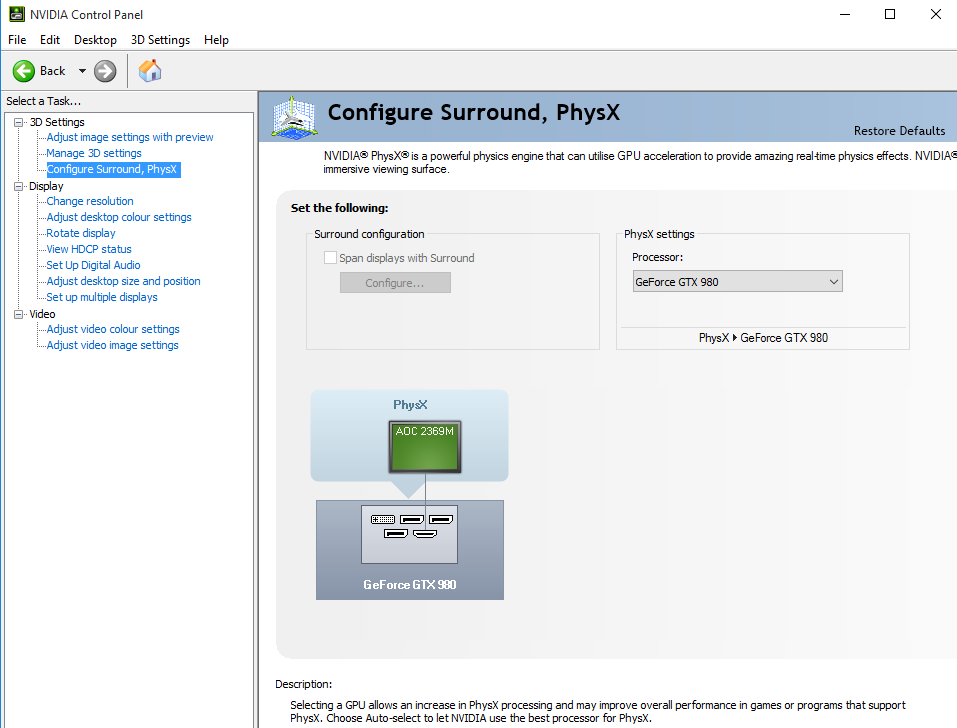The height and width of the screenshot is (728, 957).
Task: Click the grey Forward arrow icon
Action: (105, 71)
